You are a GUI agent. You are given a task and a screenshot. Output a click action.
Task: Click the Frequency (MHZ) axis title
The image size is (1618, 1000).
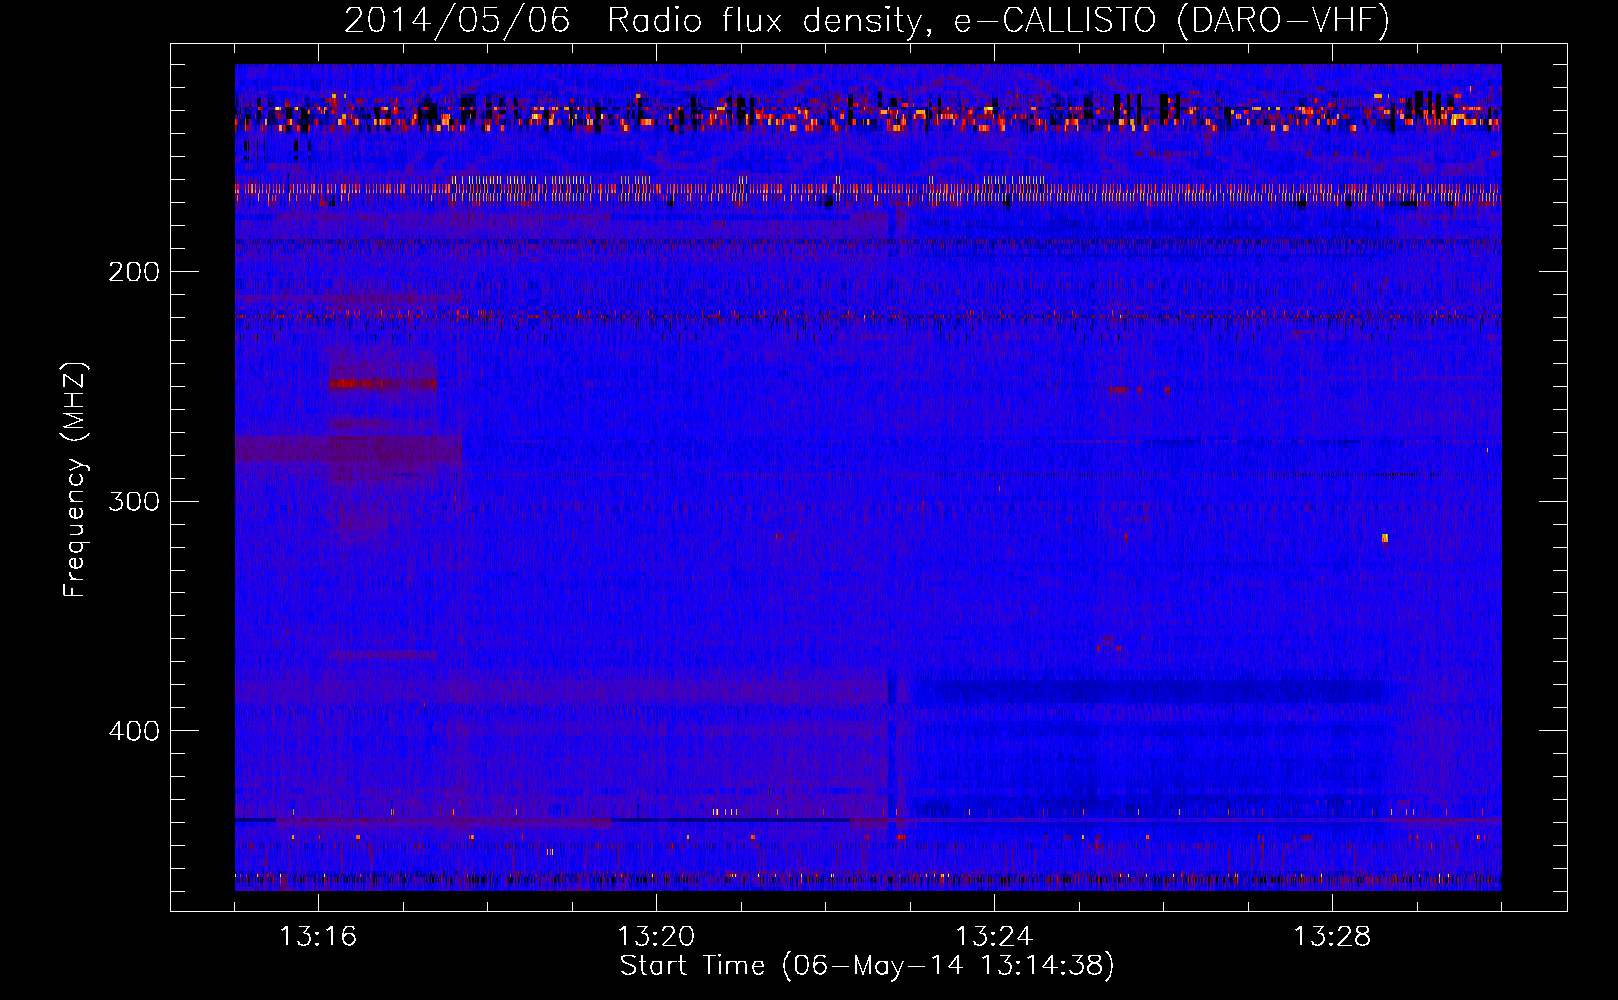pyautogui.click(x=76, y=480)
